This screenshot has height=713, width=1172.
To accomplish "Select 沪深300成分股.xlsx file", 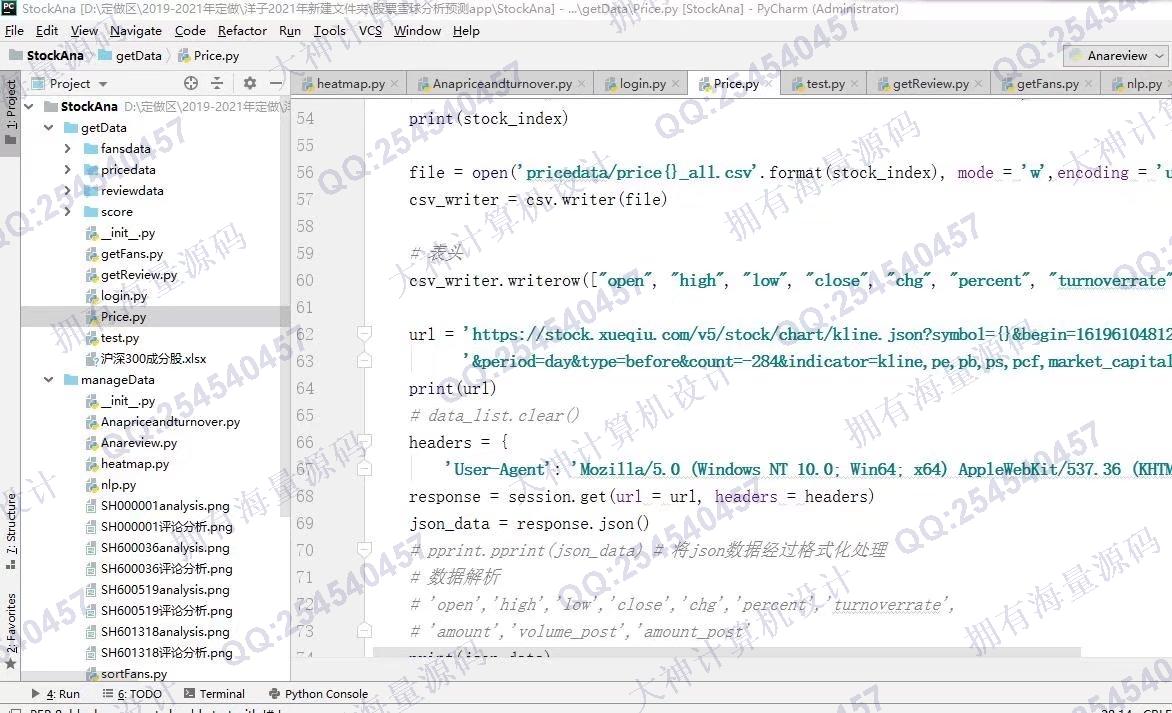I will click(x=153, y=359).
